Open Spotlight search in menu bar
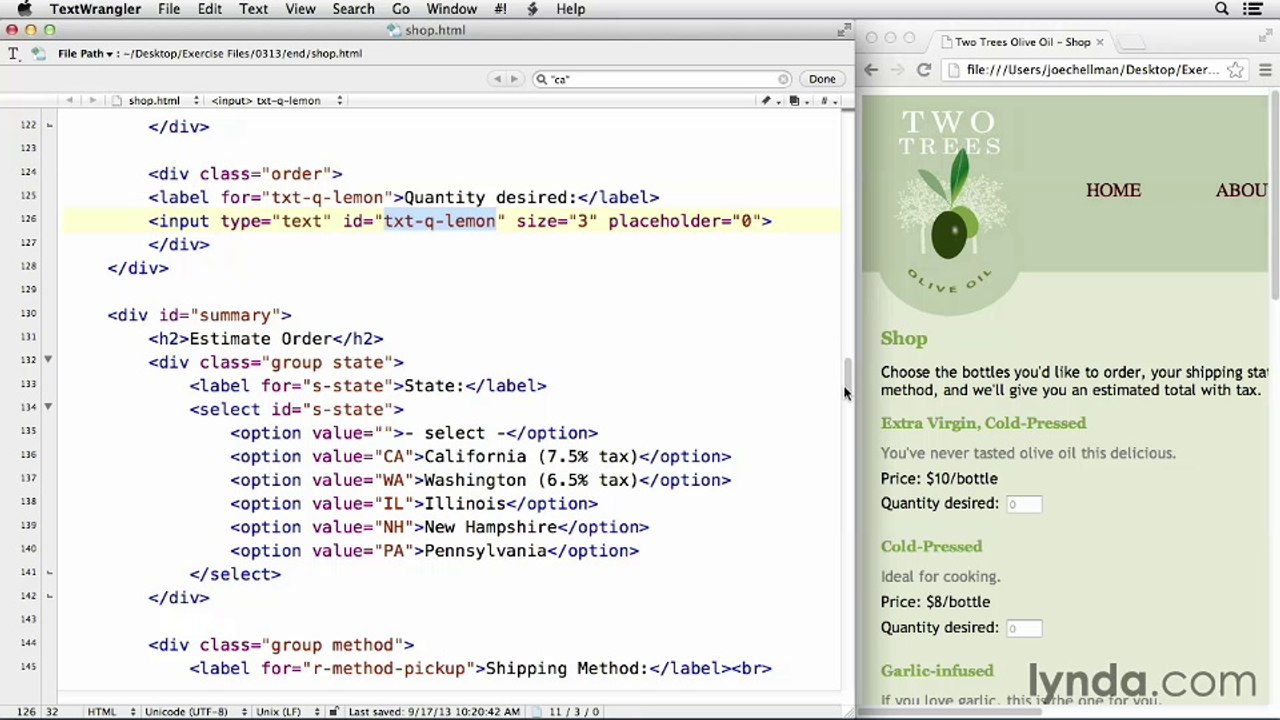This screenshot has height=720, width=1280. (x=1221, y=9)
